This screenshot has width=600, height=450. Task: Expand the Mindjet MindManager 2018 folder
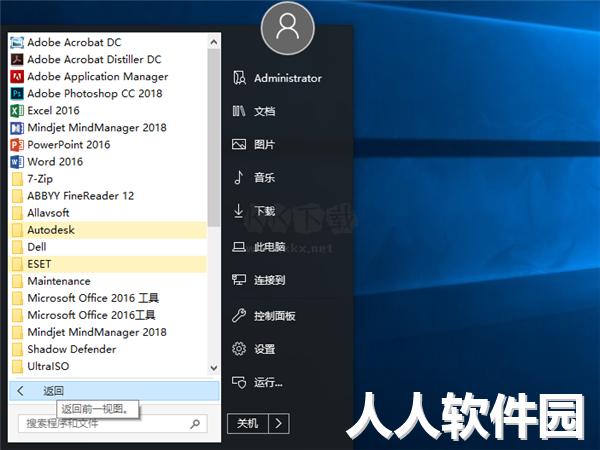click(108, 332)
